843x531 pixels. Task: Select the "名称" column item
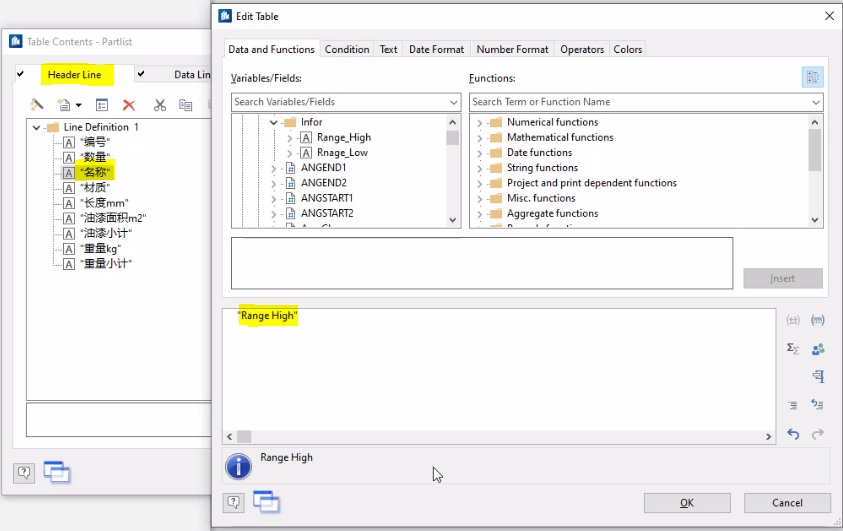coord(95,173)
